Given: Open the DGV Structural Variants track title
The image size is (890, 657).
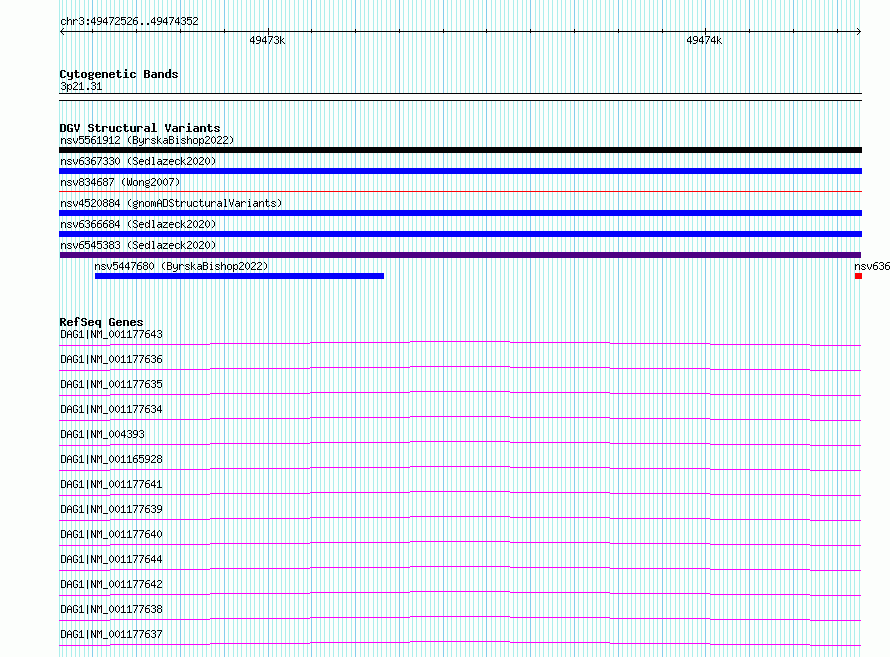Looking at the screenshot, I should point(140,128).
